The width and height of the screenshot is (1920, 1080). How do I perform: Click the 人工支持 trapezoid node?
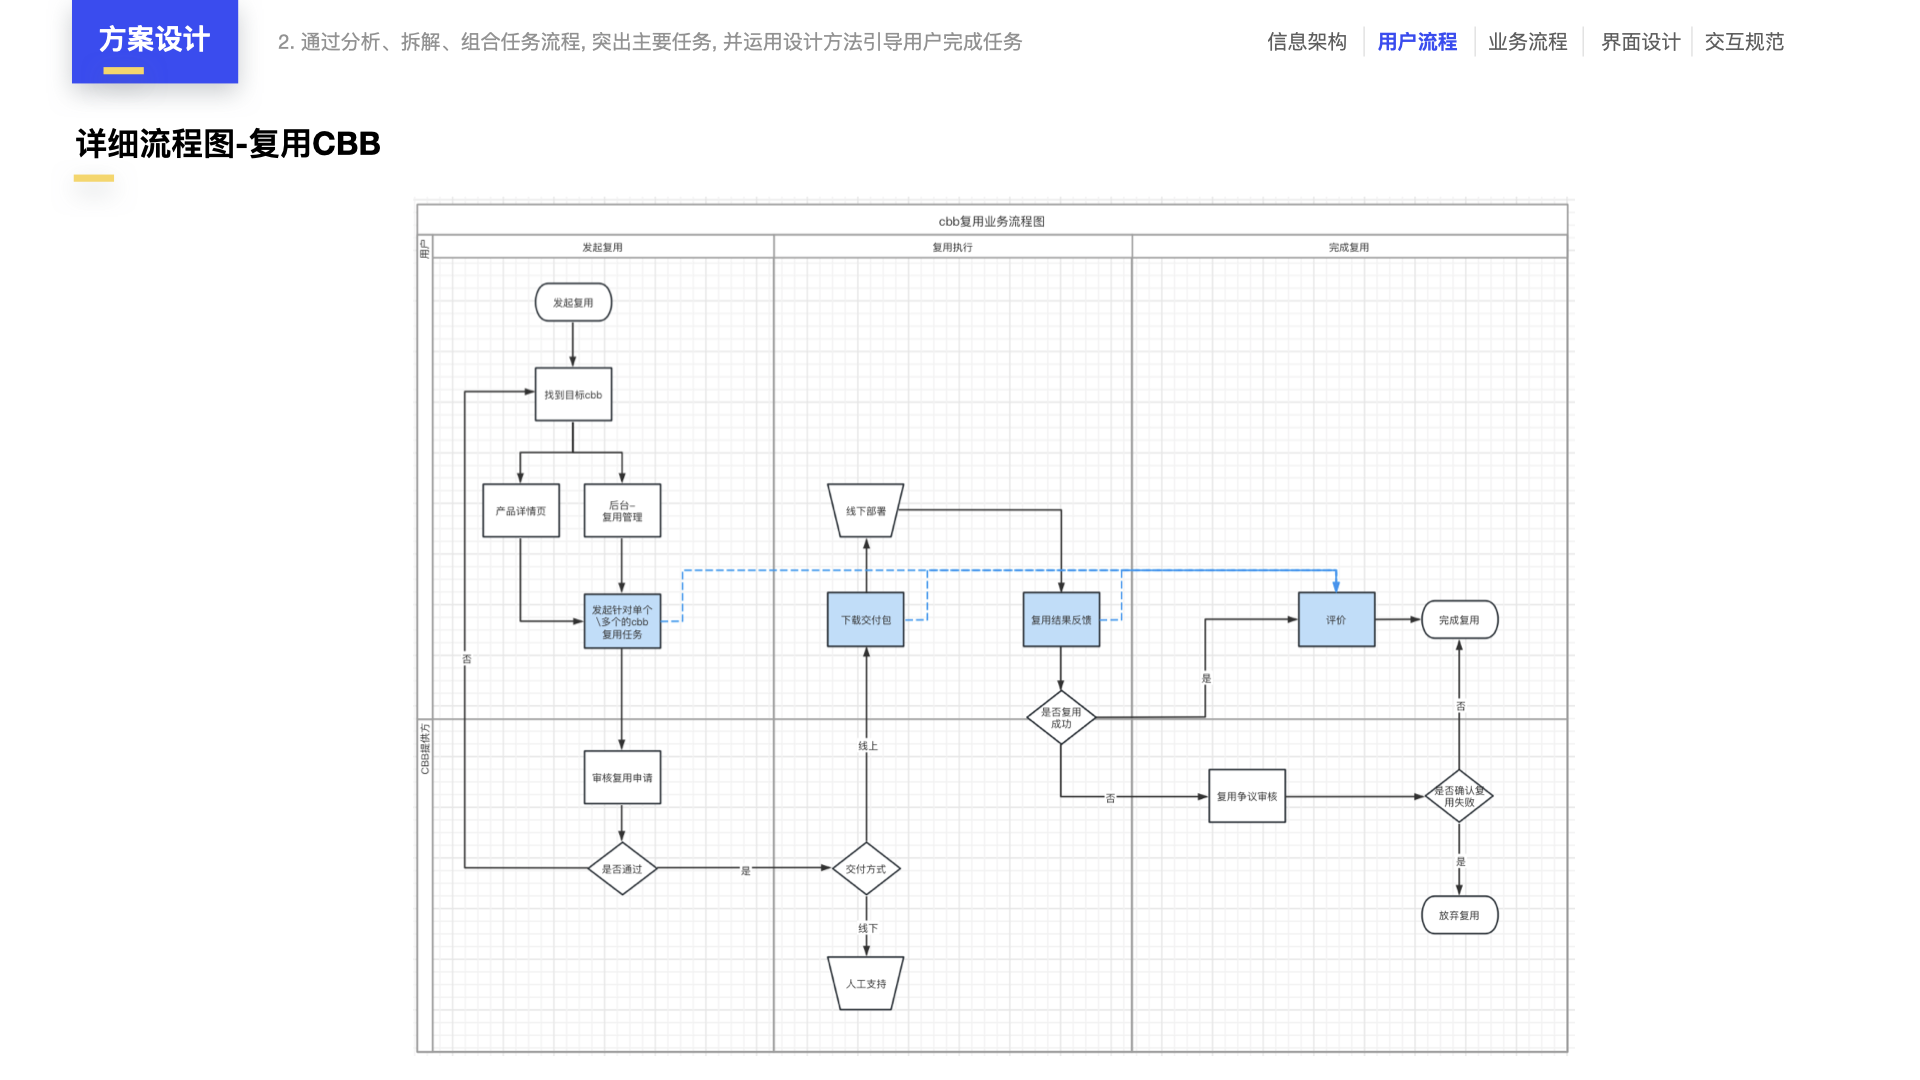pyautogui.click(x=866, y=983)
